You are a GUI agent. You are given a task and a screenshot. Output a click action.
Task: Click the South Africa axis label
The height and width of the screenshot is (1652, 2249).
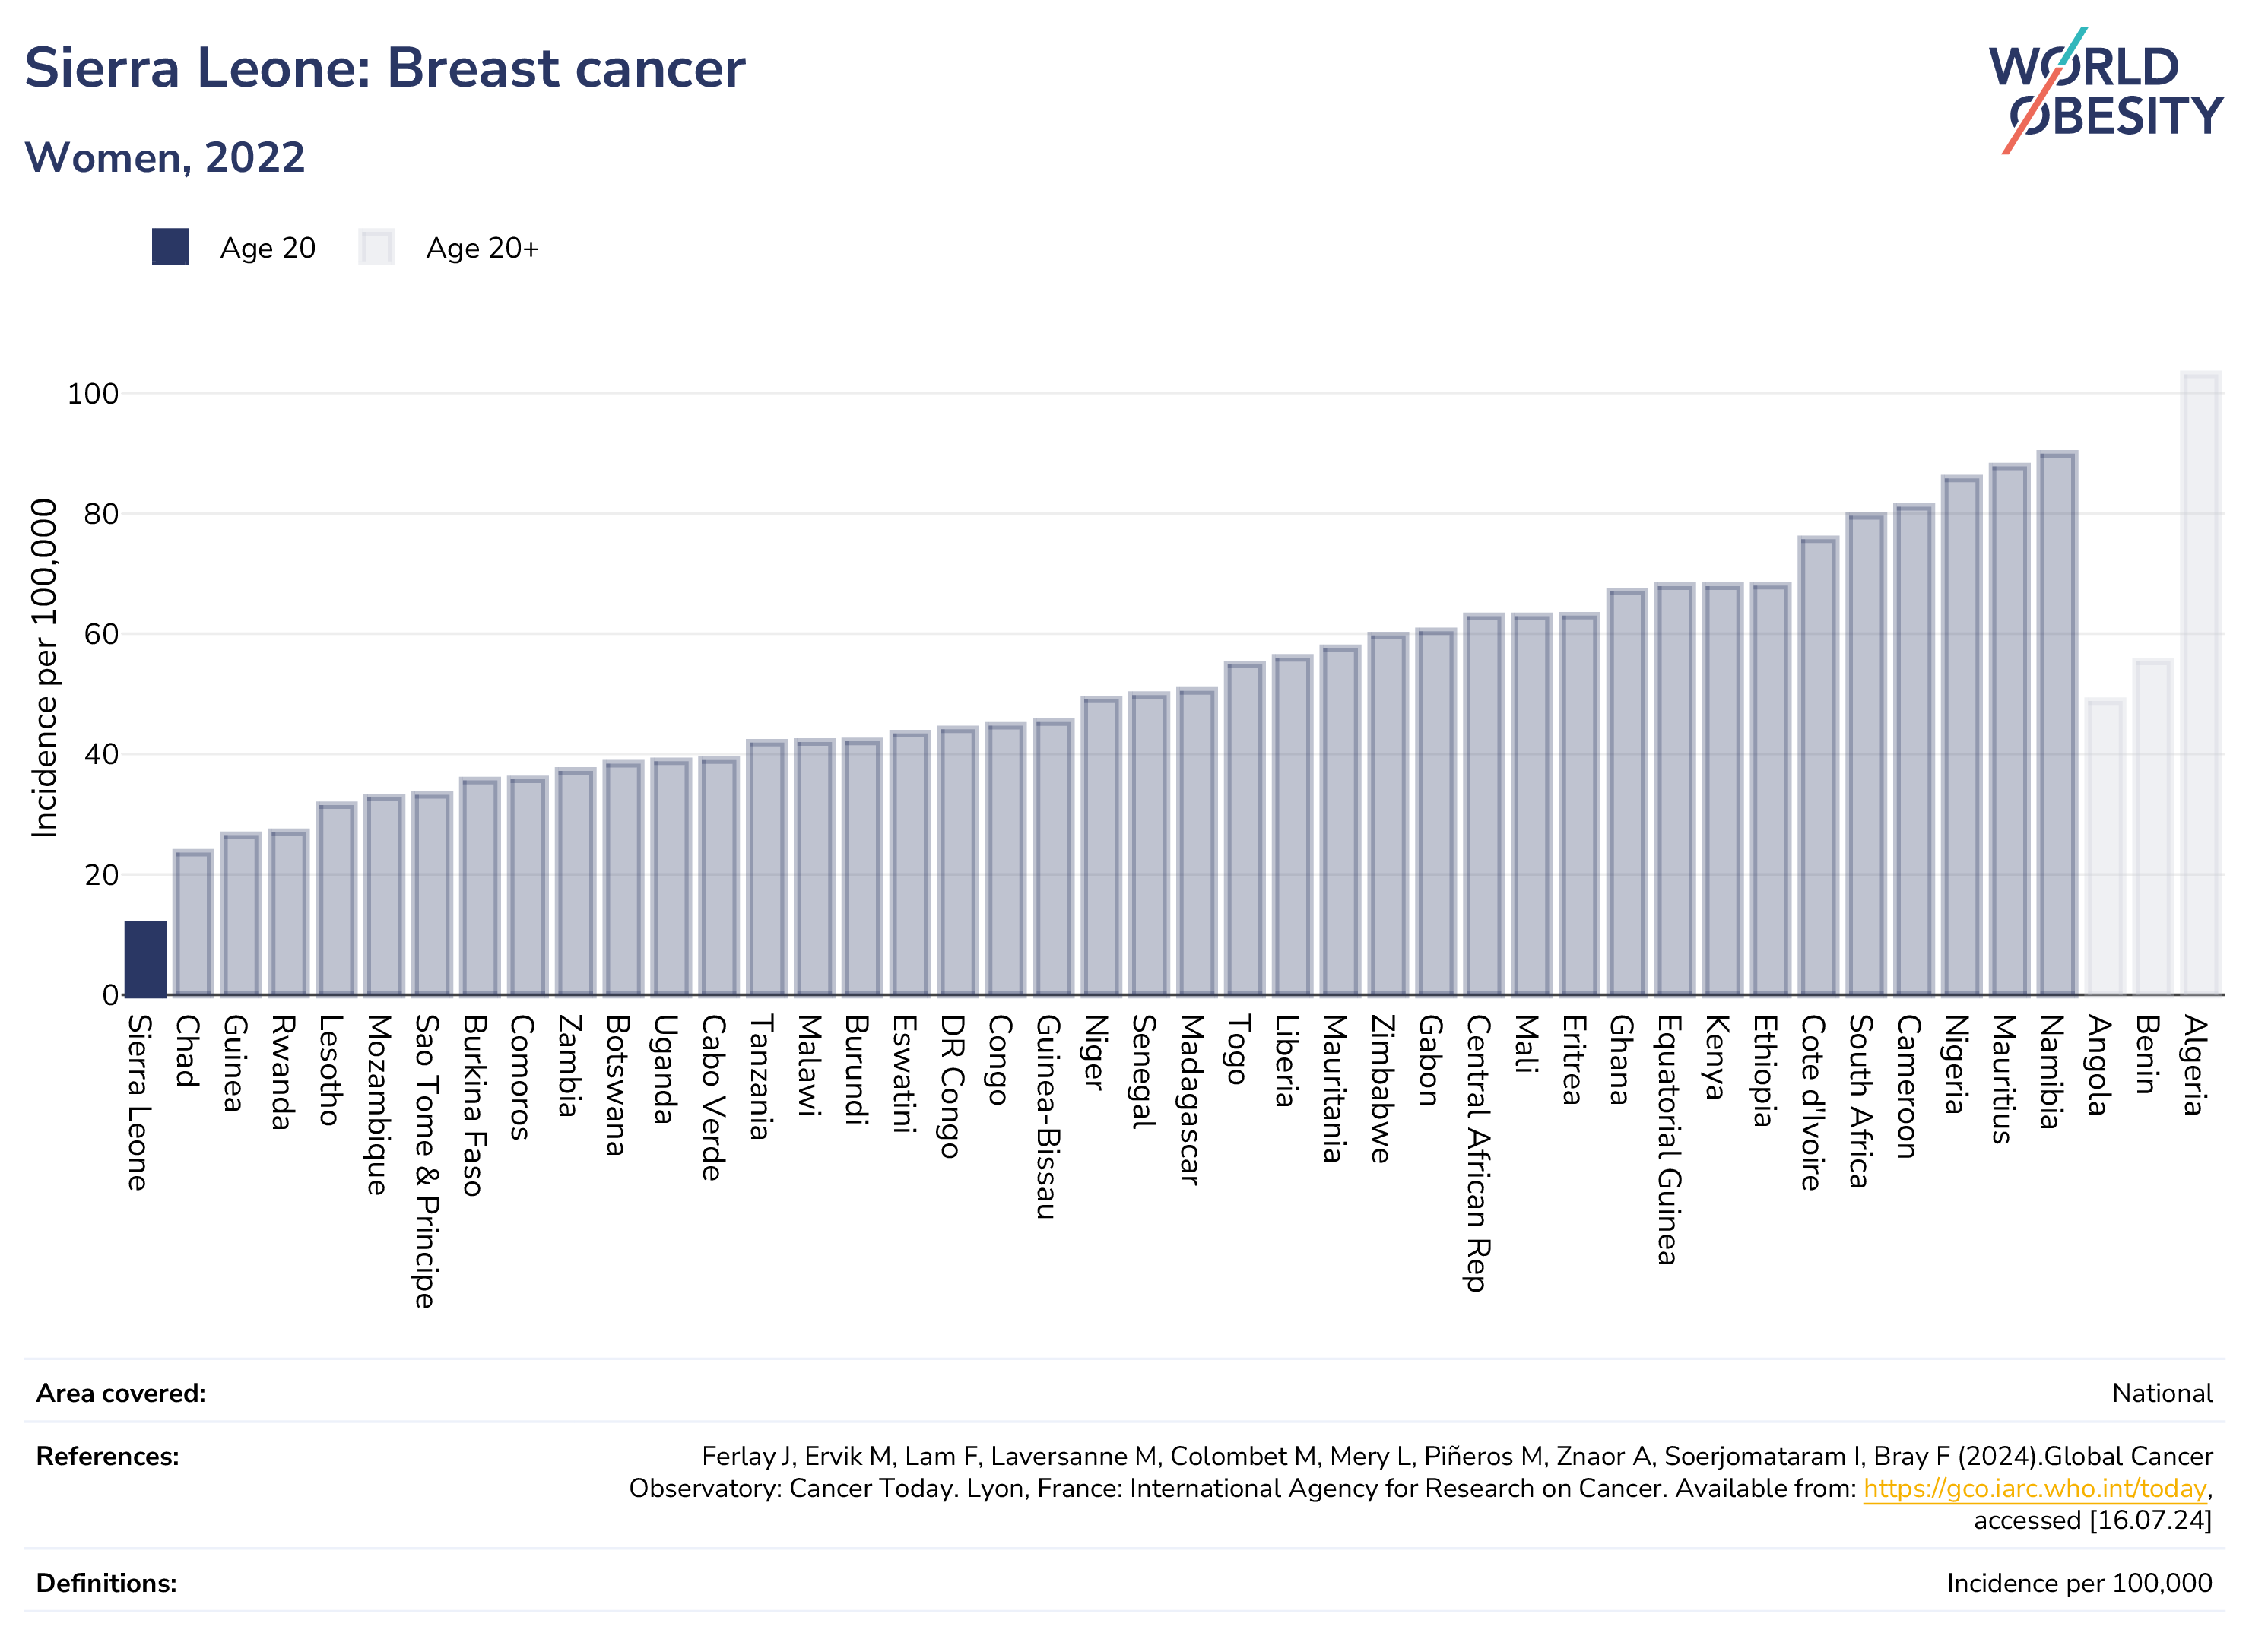coord(1860,1101)
